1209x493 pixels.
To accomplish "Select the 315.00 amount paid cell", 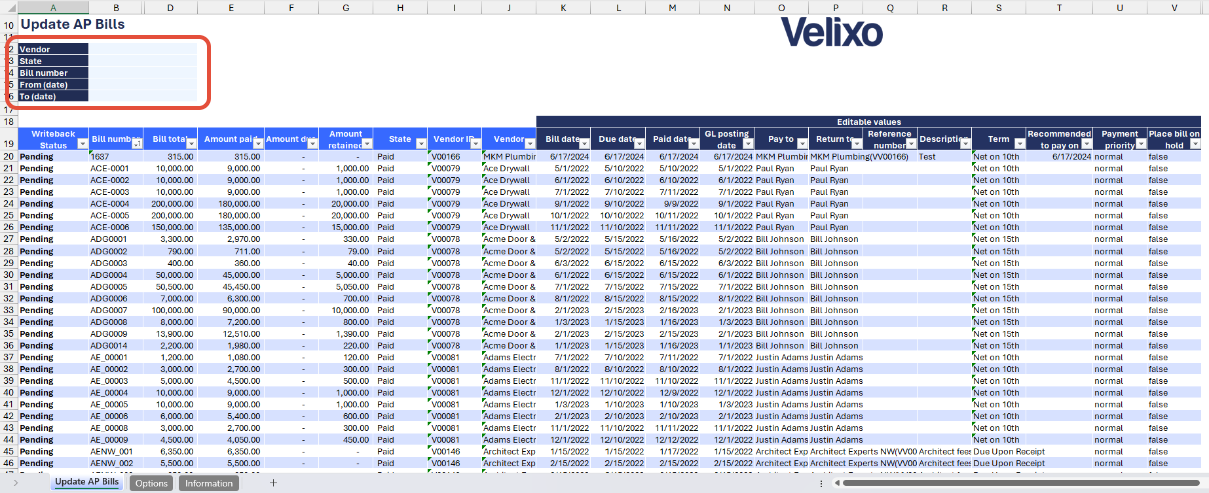I will click(232, 156).
